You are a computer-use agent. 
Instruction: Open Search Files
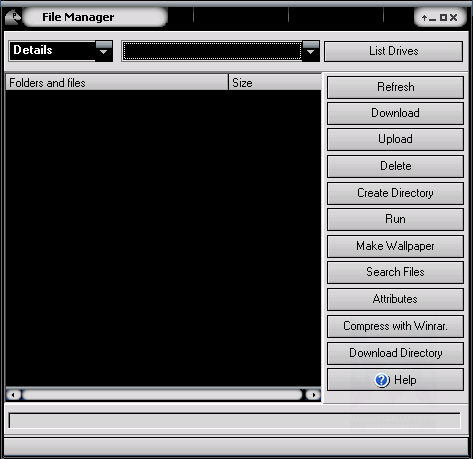pos(395,272)
